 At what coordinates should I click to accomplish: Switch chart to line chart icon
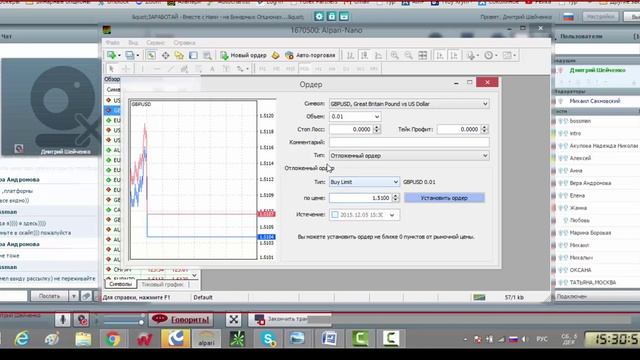378,55
